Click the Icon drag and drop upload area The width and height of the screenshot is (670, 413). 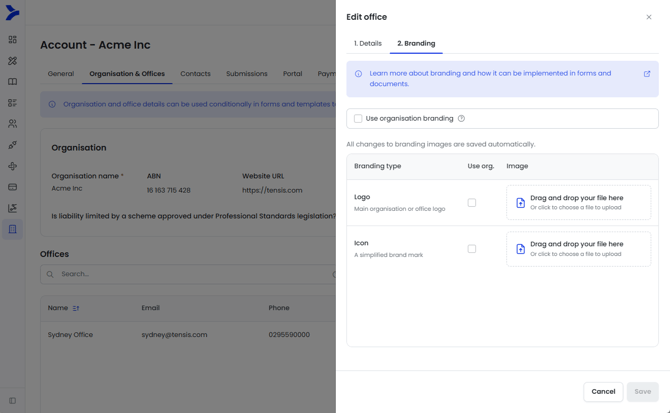tap(579, 249)
